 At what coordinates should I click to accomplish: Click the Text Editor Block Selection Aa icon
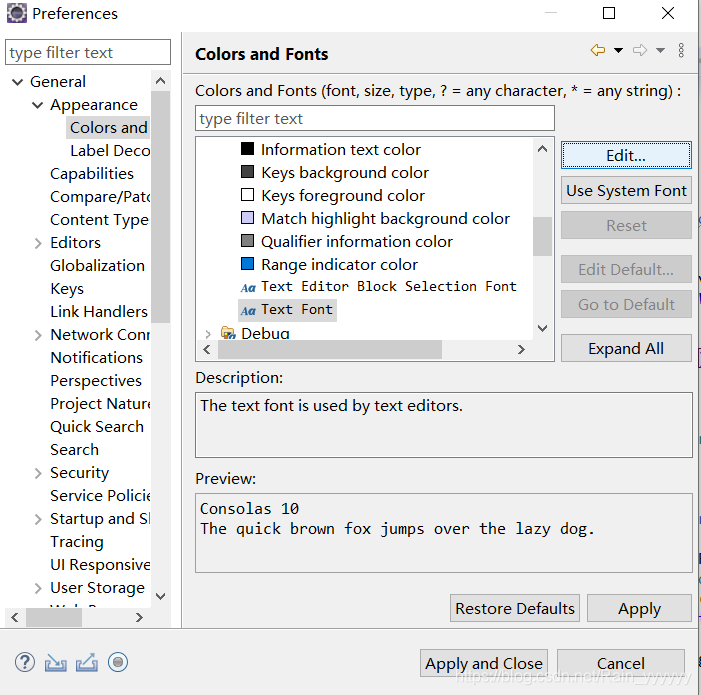pyautogui.click(x=248, y=287)
